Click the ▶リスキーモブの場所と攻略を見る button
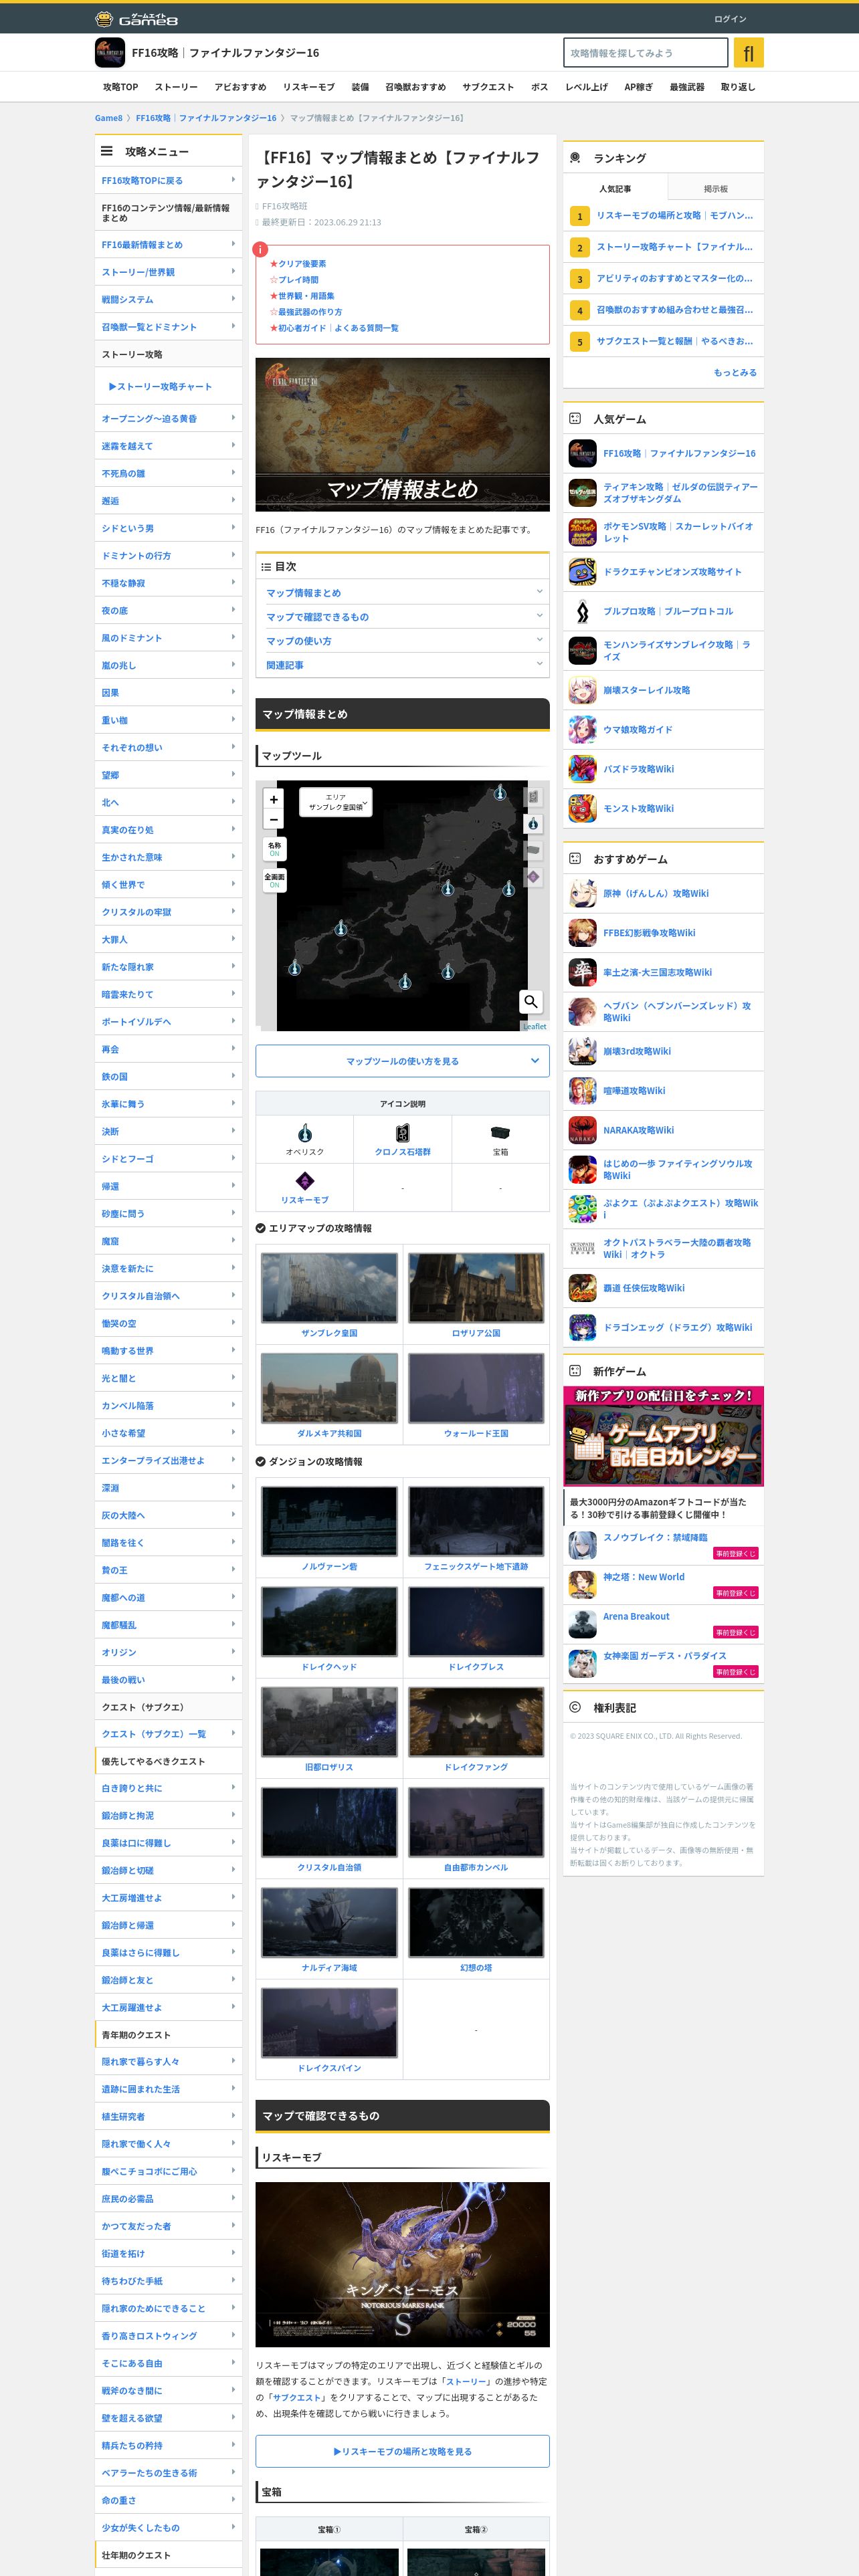This screenshot has width=859, height=2576. [402, 2451]
